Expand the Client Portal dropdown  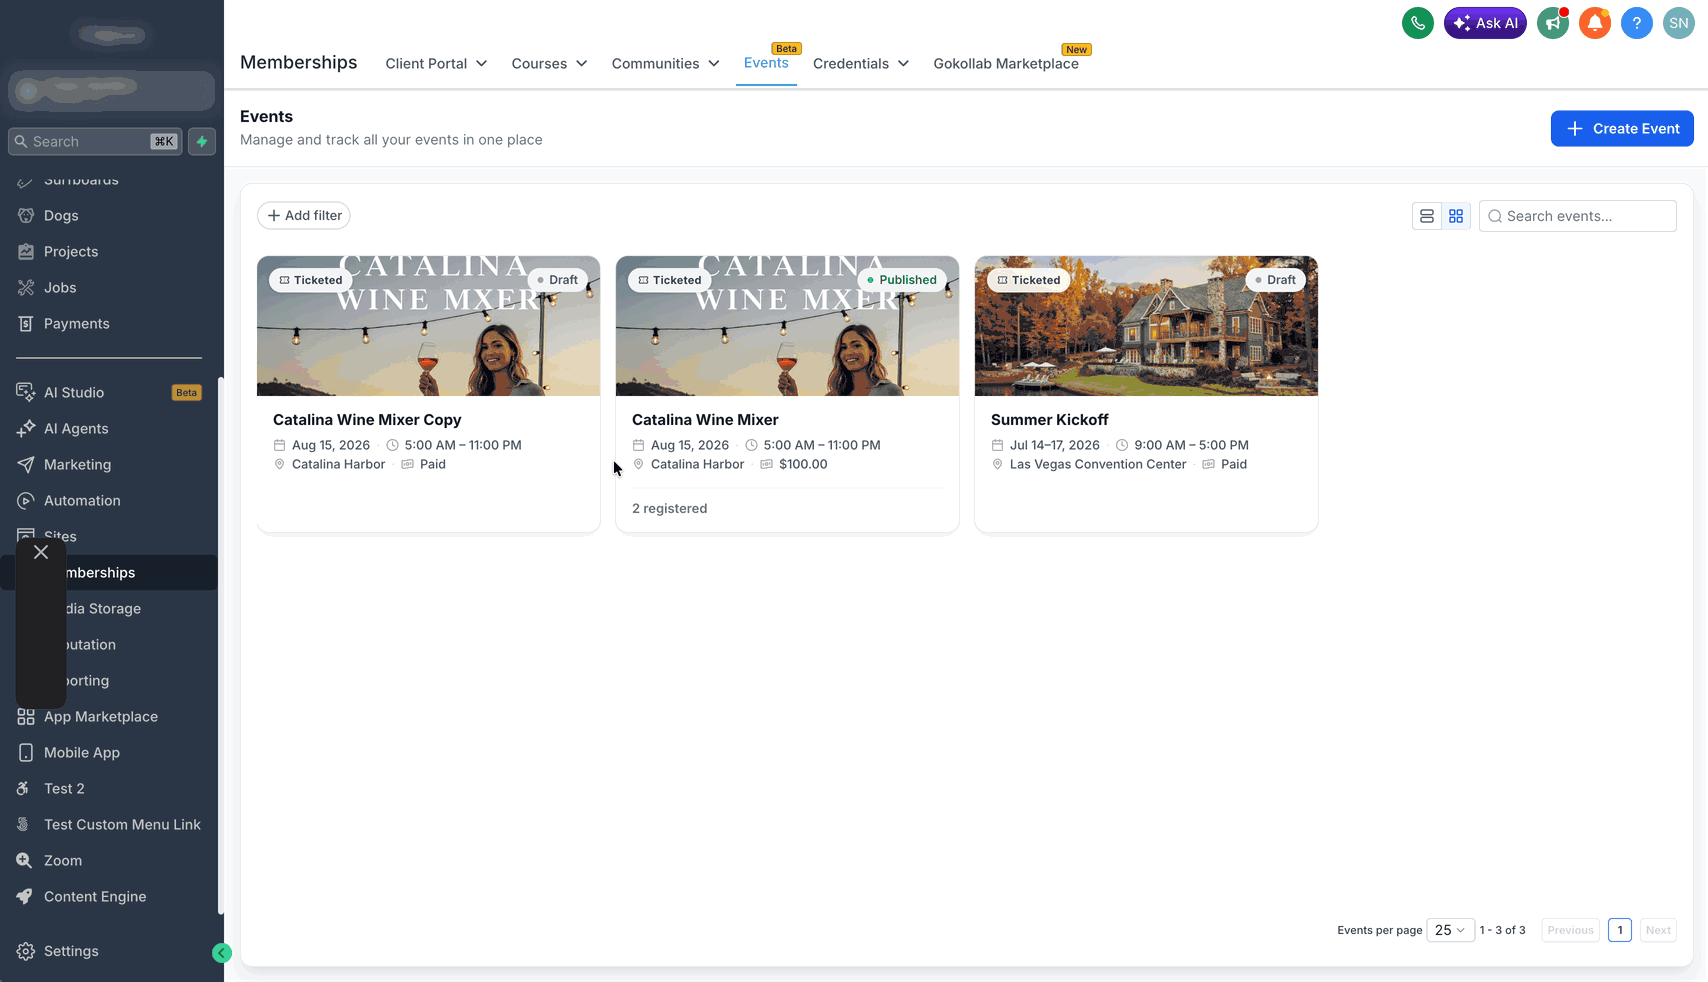436,63
